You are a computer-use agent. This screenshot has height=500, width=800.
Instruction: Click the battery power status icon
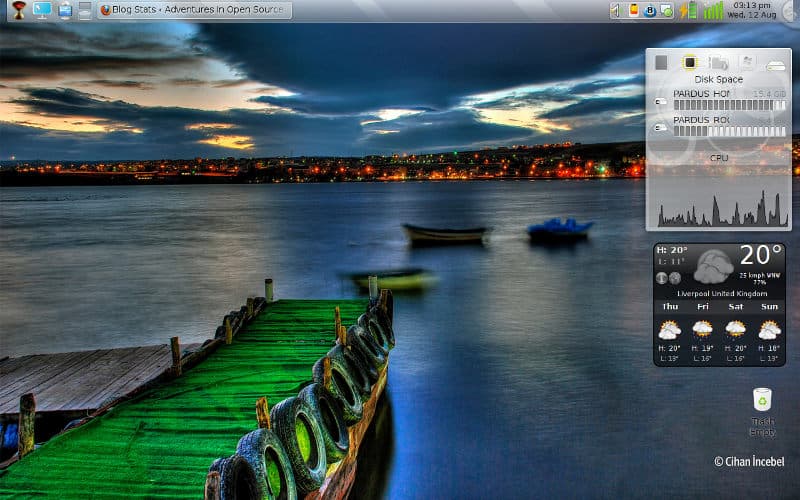point(688,11)
